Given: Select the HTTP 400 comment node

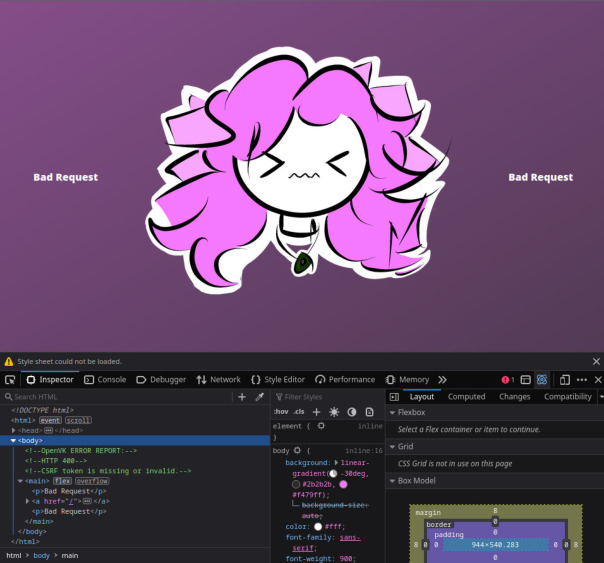Looking at the screenshot, I should pyautogui.click(x=56, y=461).
